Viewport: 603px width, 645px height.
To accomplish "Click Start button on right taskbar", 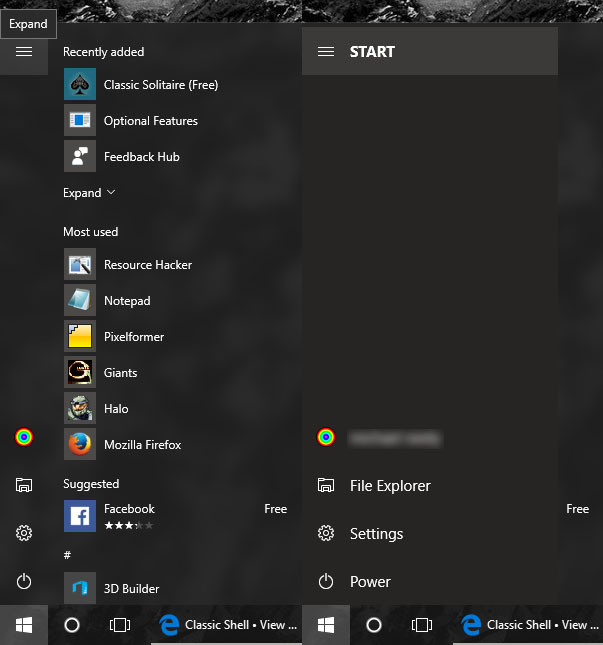I will (326, 625).
